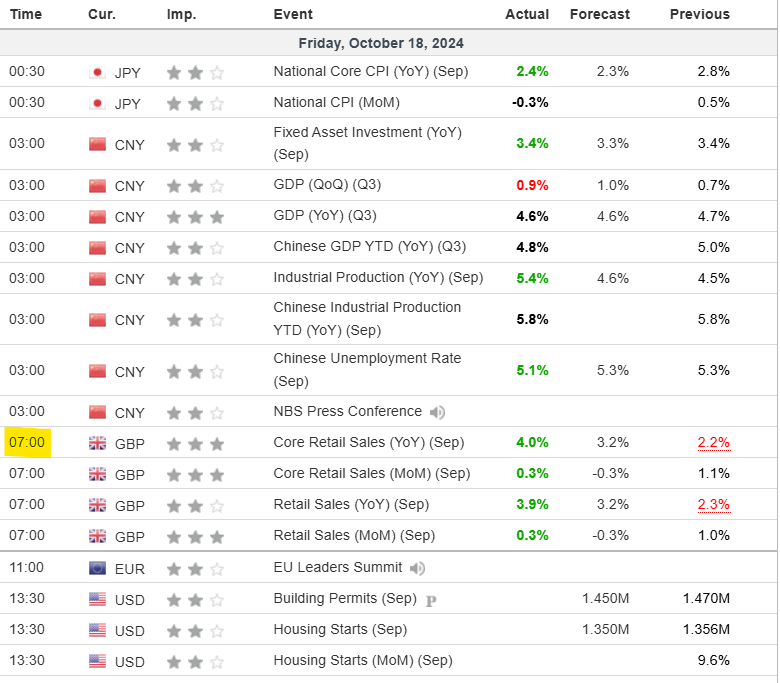The height and width of the screenshot is (683, 780).
Task: Click the speaker icon beside NBS Press Conference
Action: click(x=438, y=412)
